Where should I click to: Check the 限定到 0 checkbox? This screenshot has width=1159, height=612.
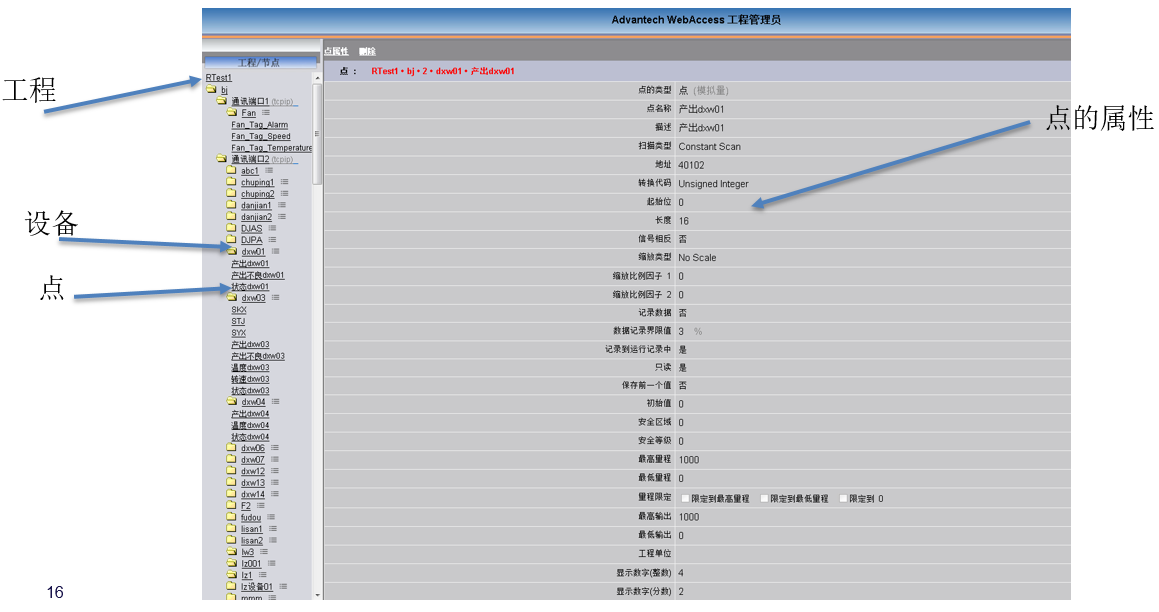(x=843, y=498)
